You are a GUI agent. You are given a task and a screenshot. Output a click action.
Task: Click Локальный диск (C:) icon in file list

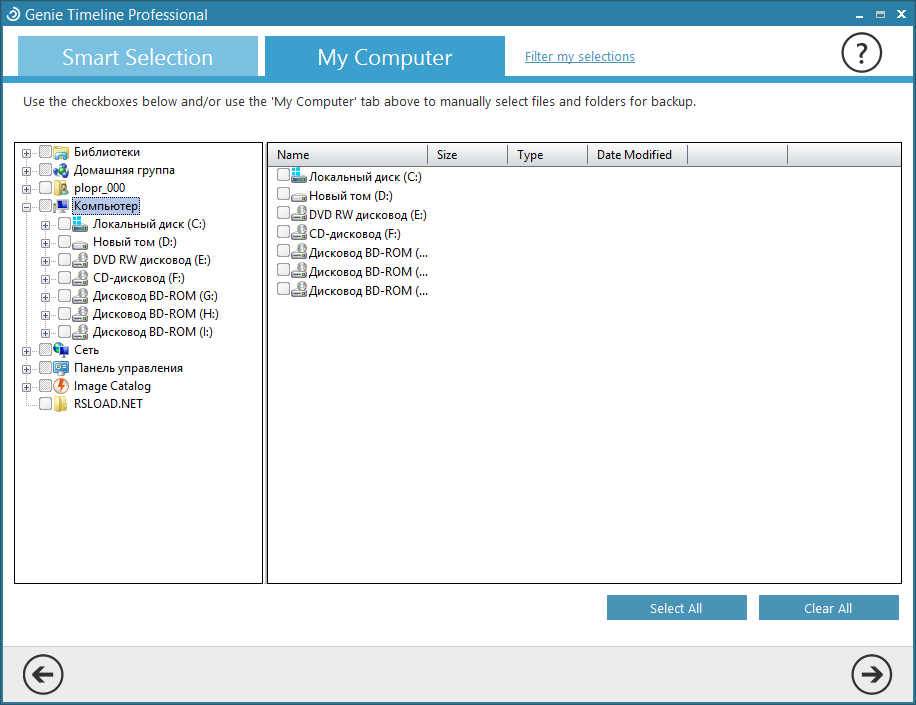pos(299,175)
